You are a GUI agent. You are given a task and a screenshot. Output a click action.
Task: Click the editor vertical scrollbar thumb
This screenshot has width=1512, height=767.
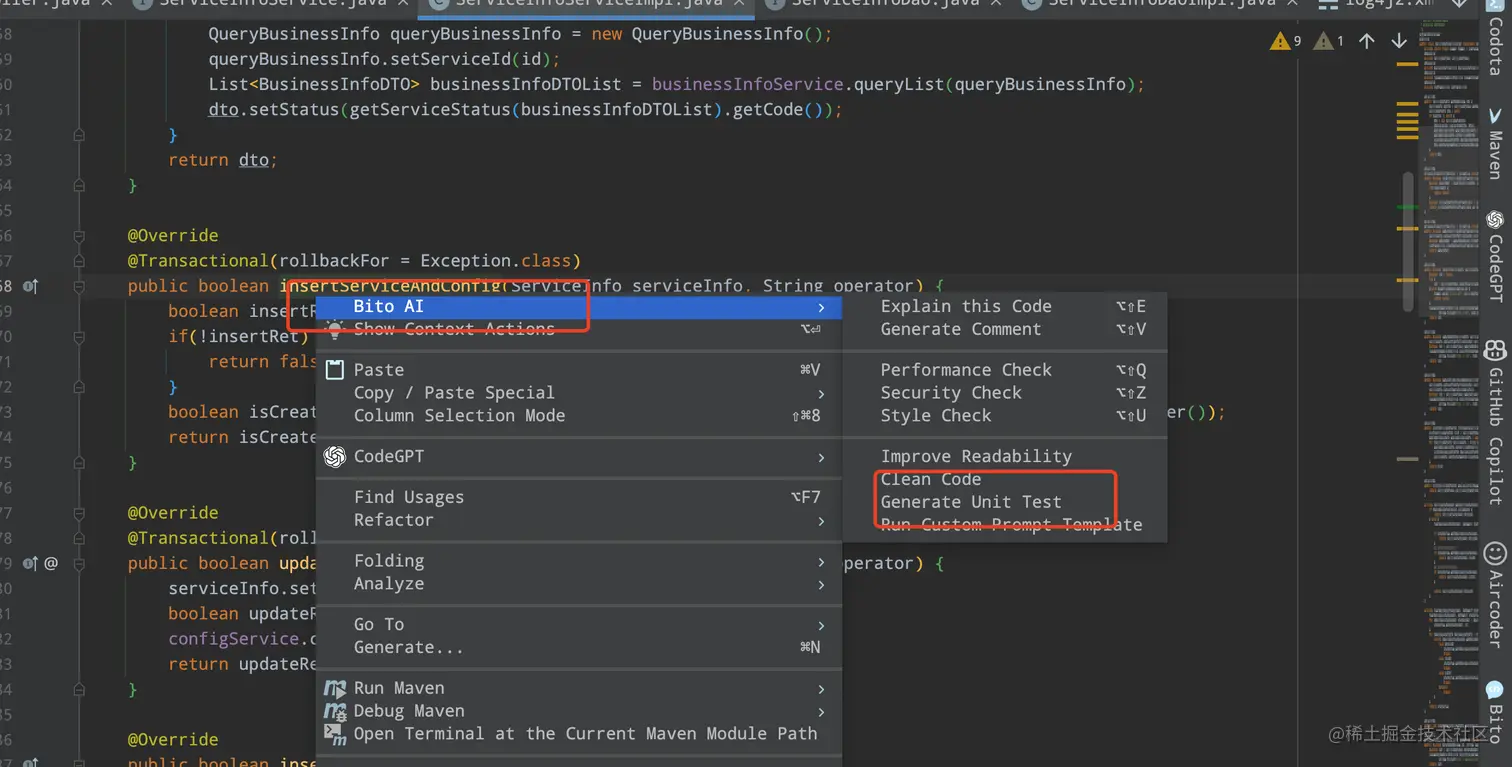(x=1407, y=240)
